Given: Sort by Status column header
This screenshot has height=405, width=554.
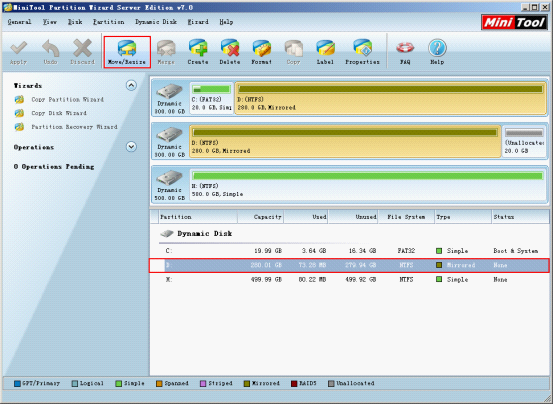Looking at the screenshot, I should (520, 217).
